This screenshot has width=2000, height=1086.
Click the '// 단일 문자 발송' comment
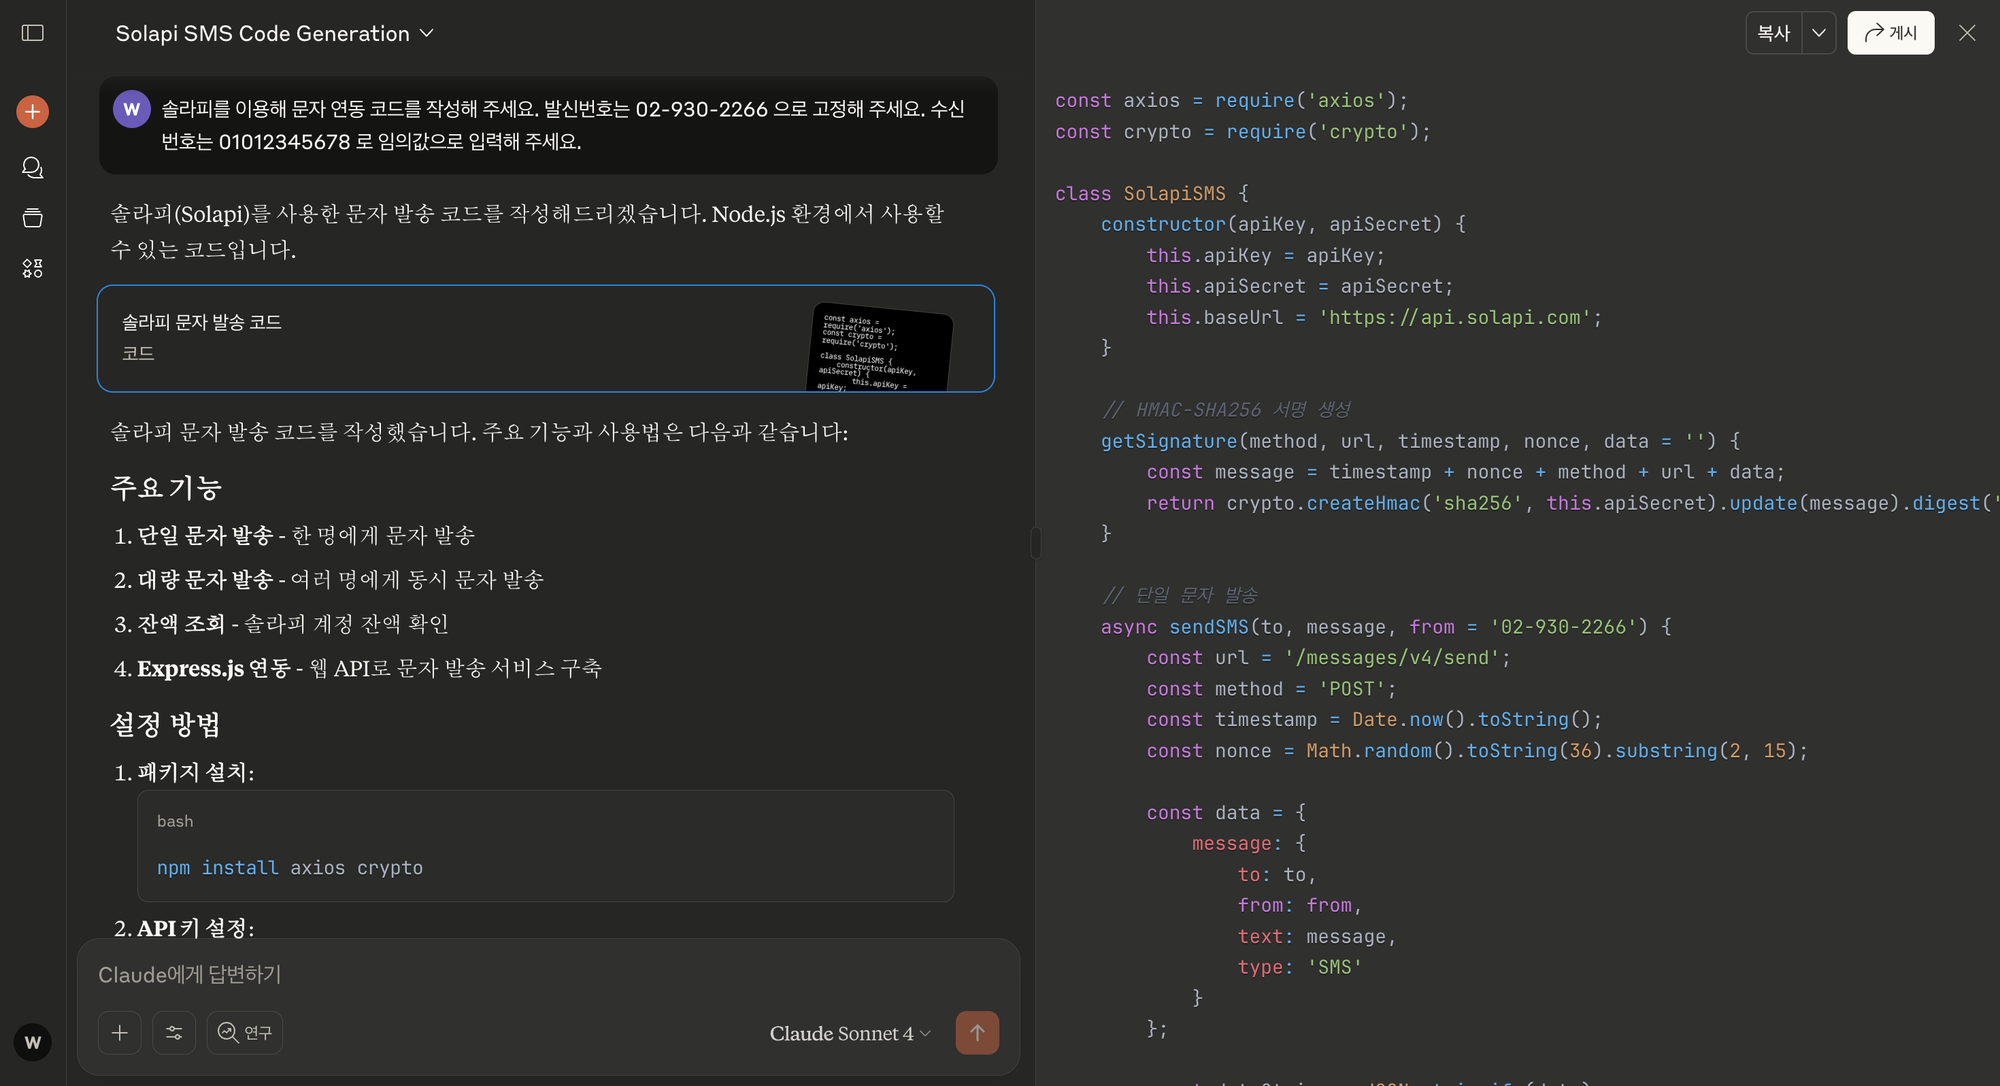(1180, 595)
